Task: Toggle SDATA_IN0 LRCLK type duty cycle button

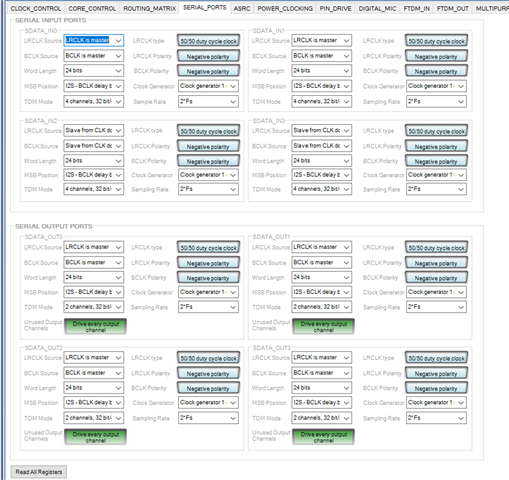Action: (x=208, y=41)
